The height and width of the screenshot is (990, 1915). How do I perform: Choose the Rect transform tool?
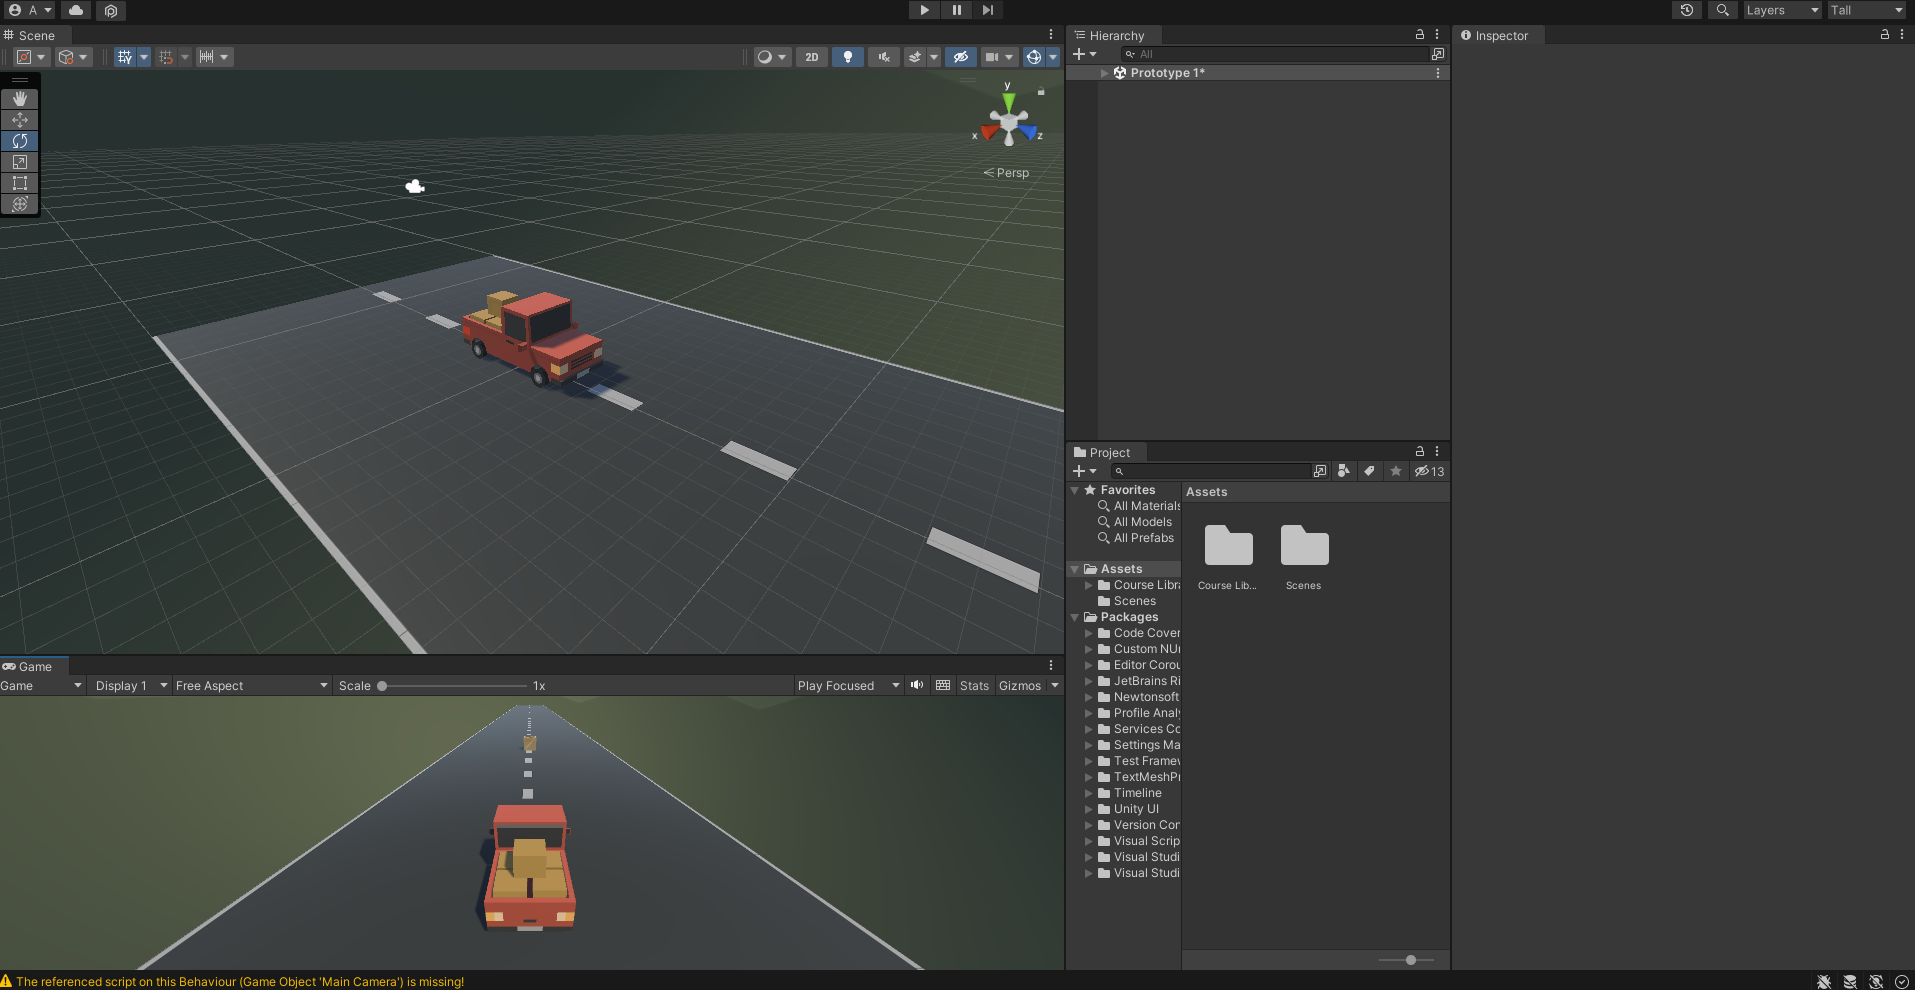tap(20, 183)
